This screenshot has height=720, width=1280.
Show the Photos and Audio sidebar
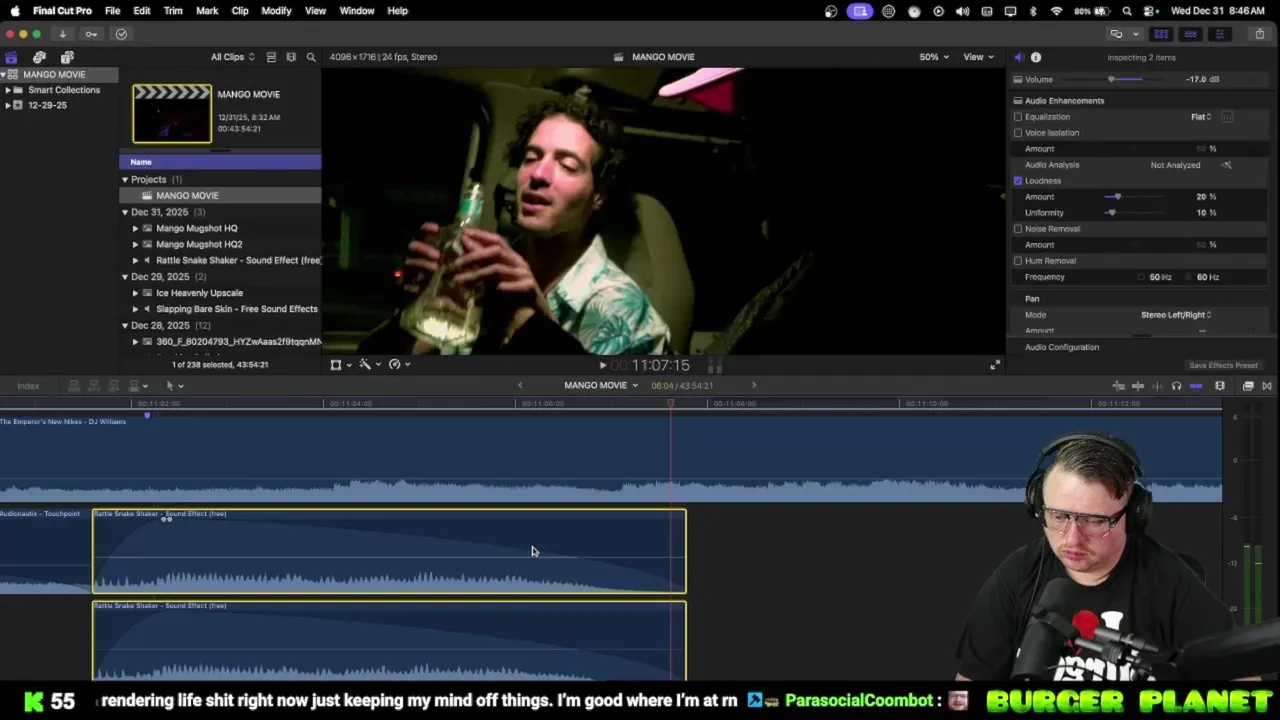pyautogui.click(x=39, y=57)
